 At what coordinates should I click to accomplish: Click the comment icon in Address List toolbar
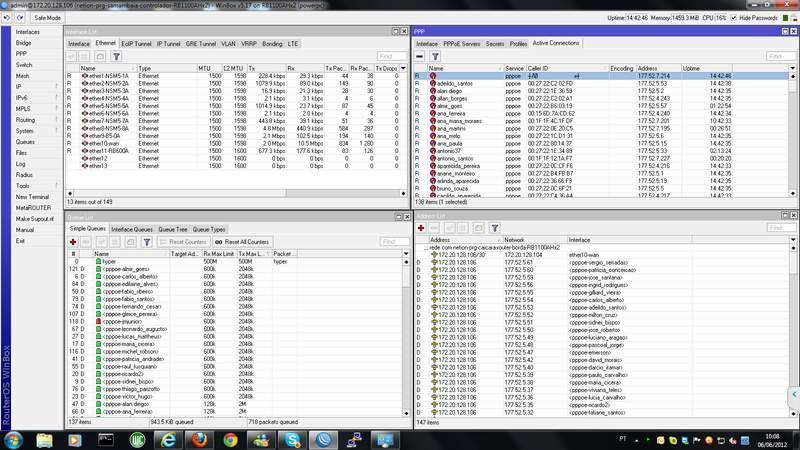[479, 228]
